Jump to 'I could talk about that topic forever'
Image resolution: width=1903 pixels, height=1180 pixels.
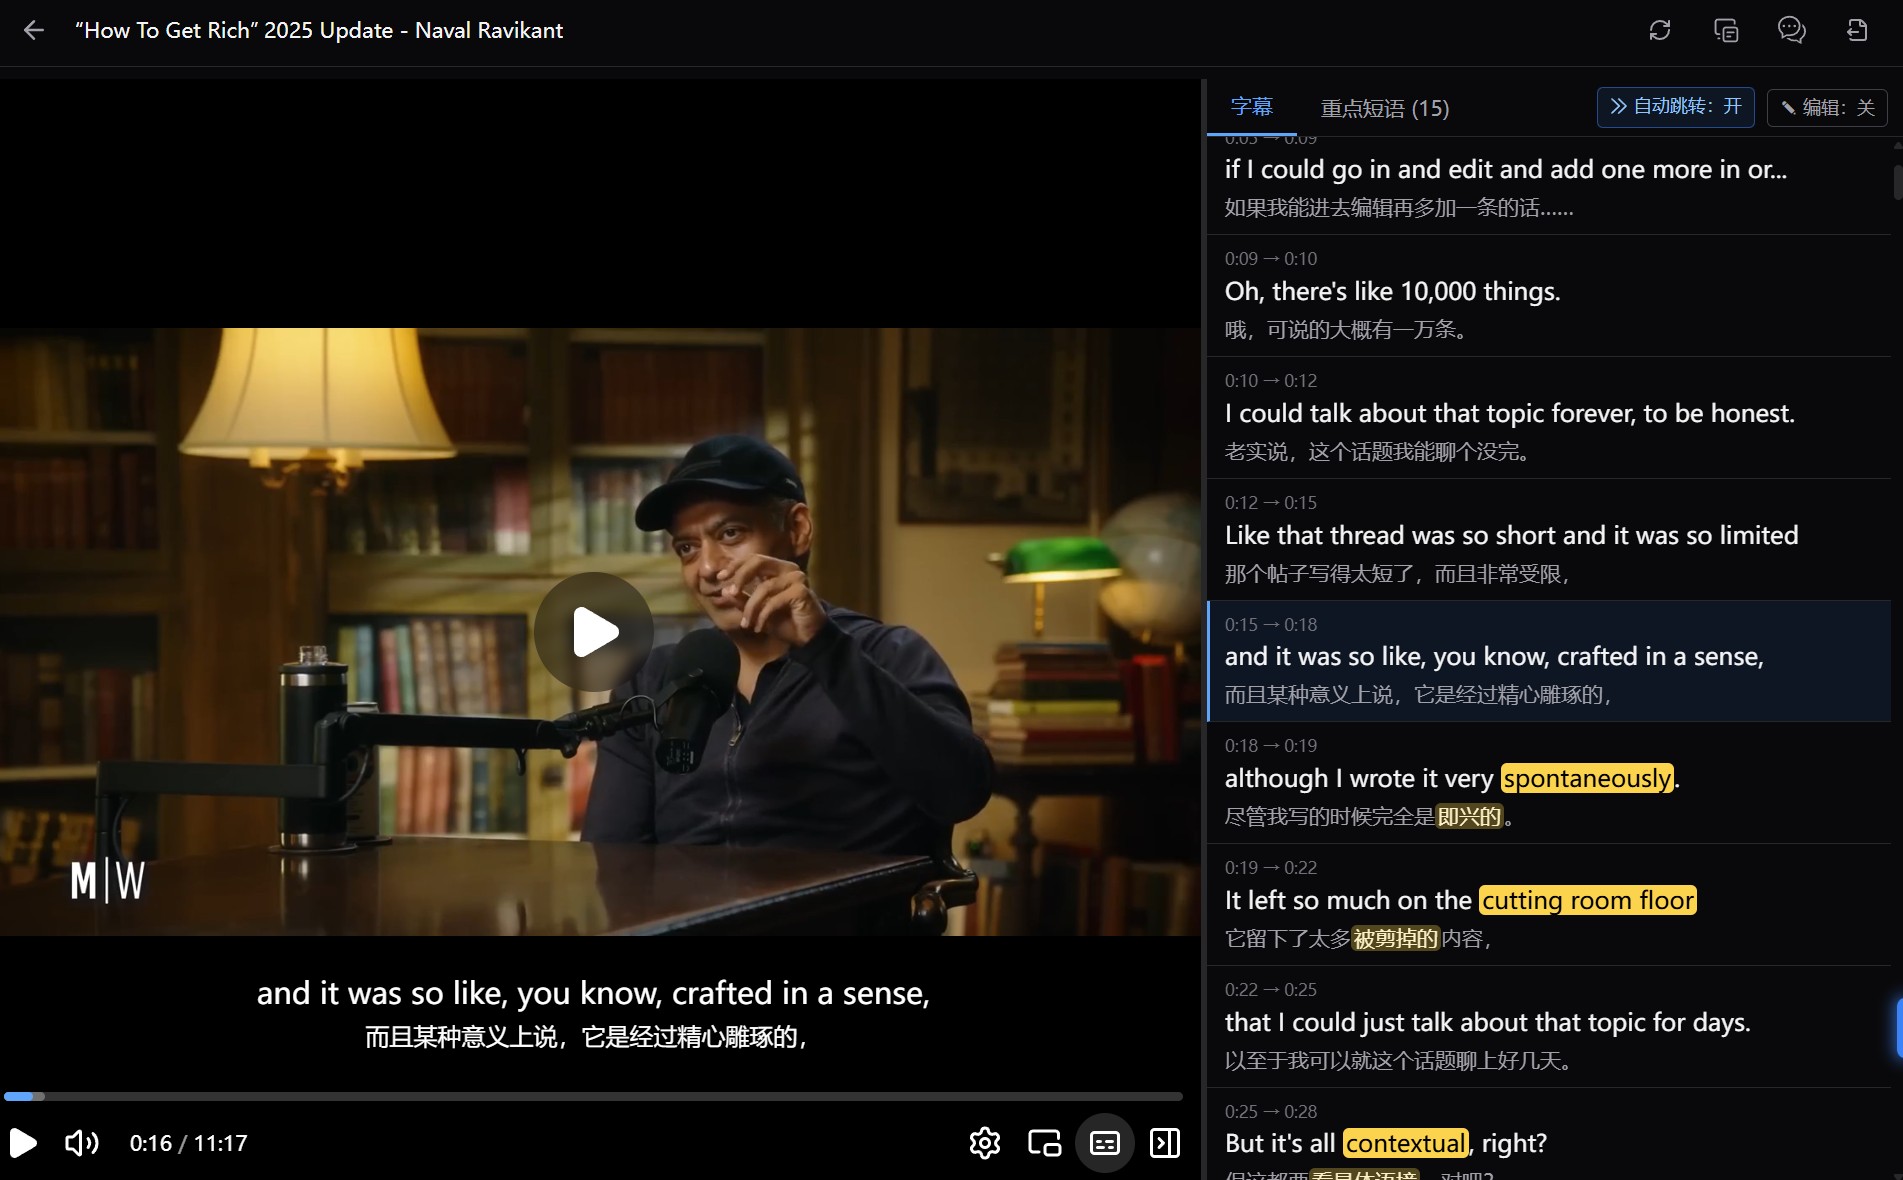[x=1509, y=414]
